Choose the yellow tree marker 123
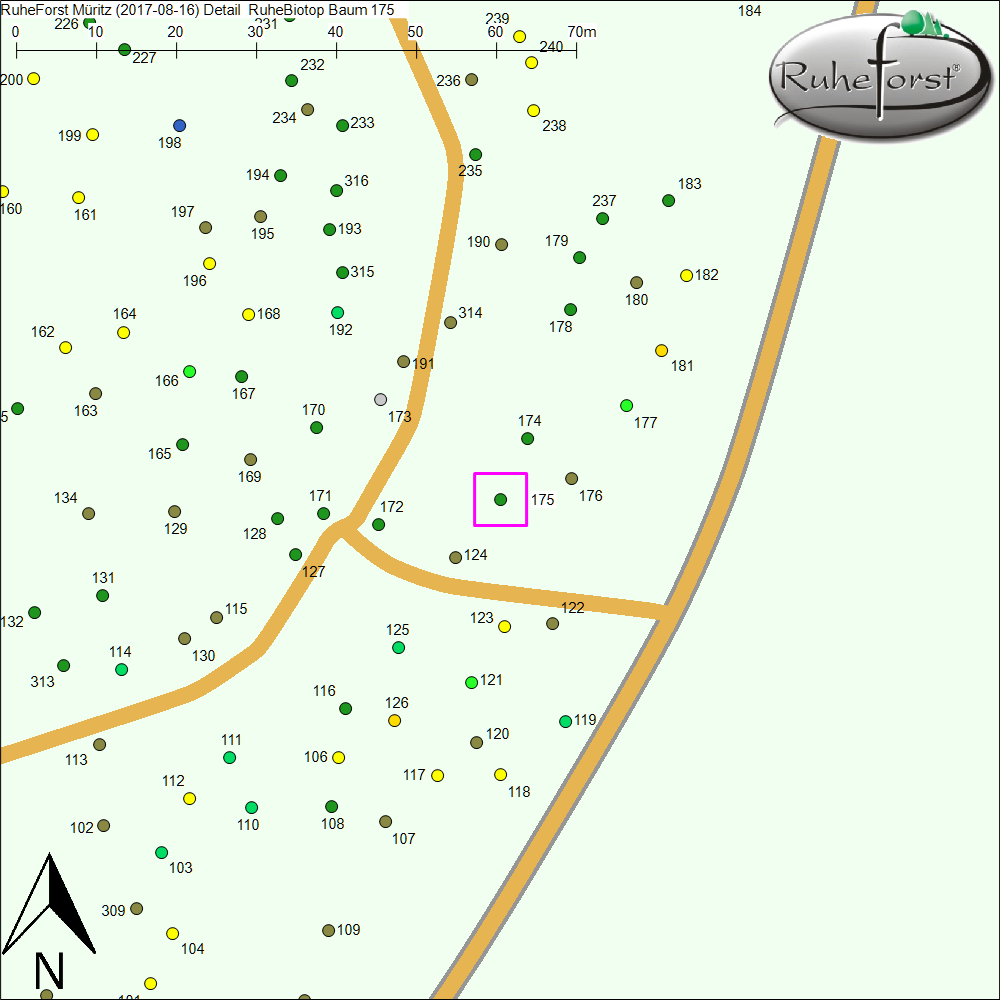1000x1000 pixels. [x=504, y=626]
